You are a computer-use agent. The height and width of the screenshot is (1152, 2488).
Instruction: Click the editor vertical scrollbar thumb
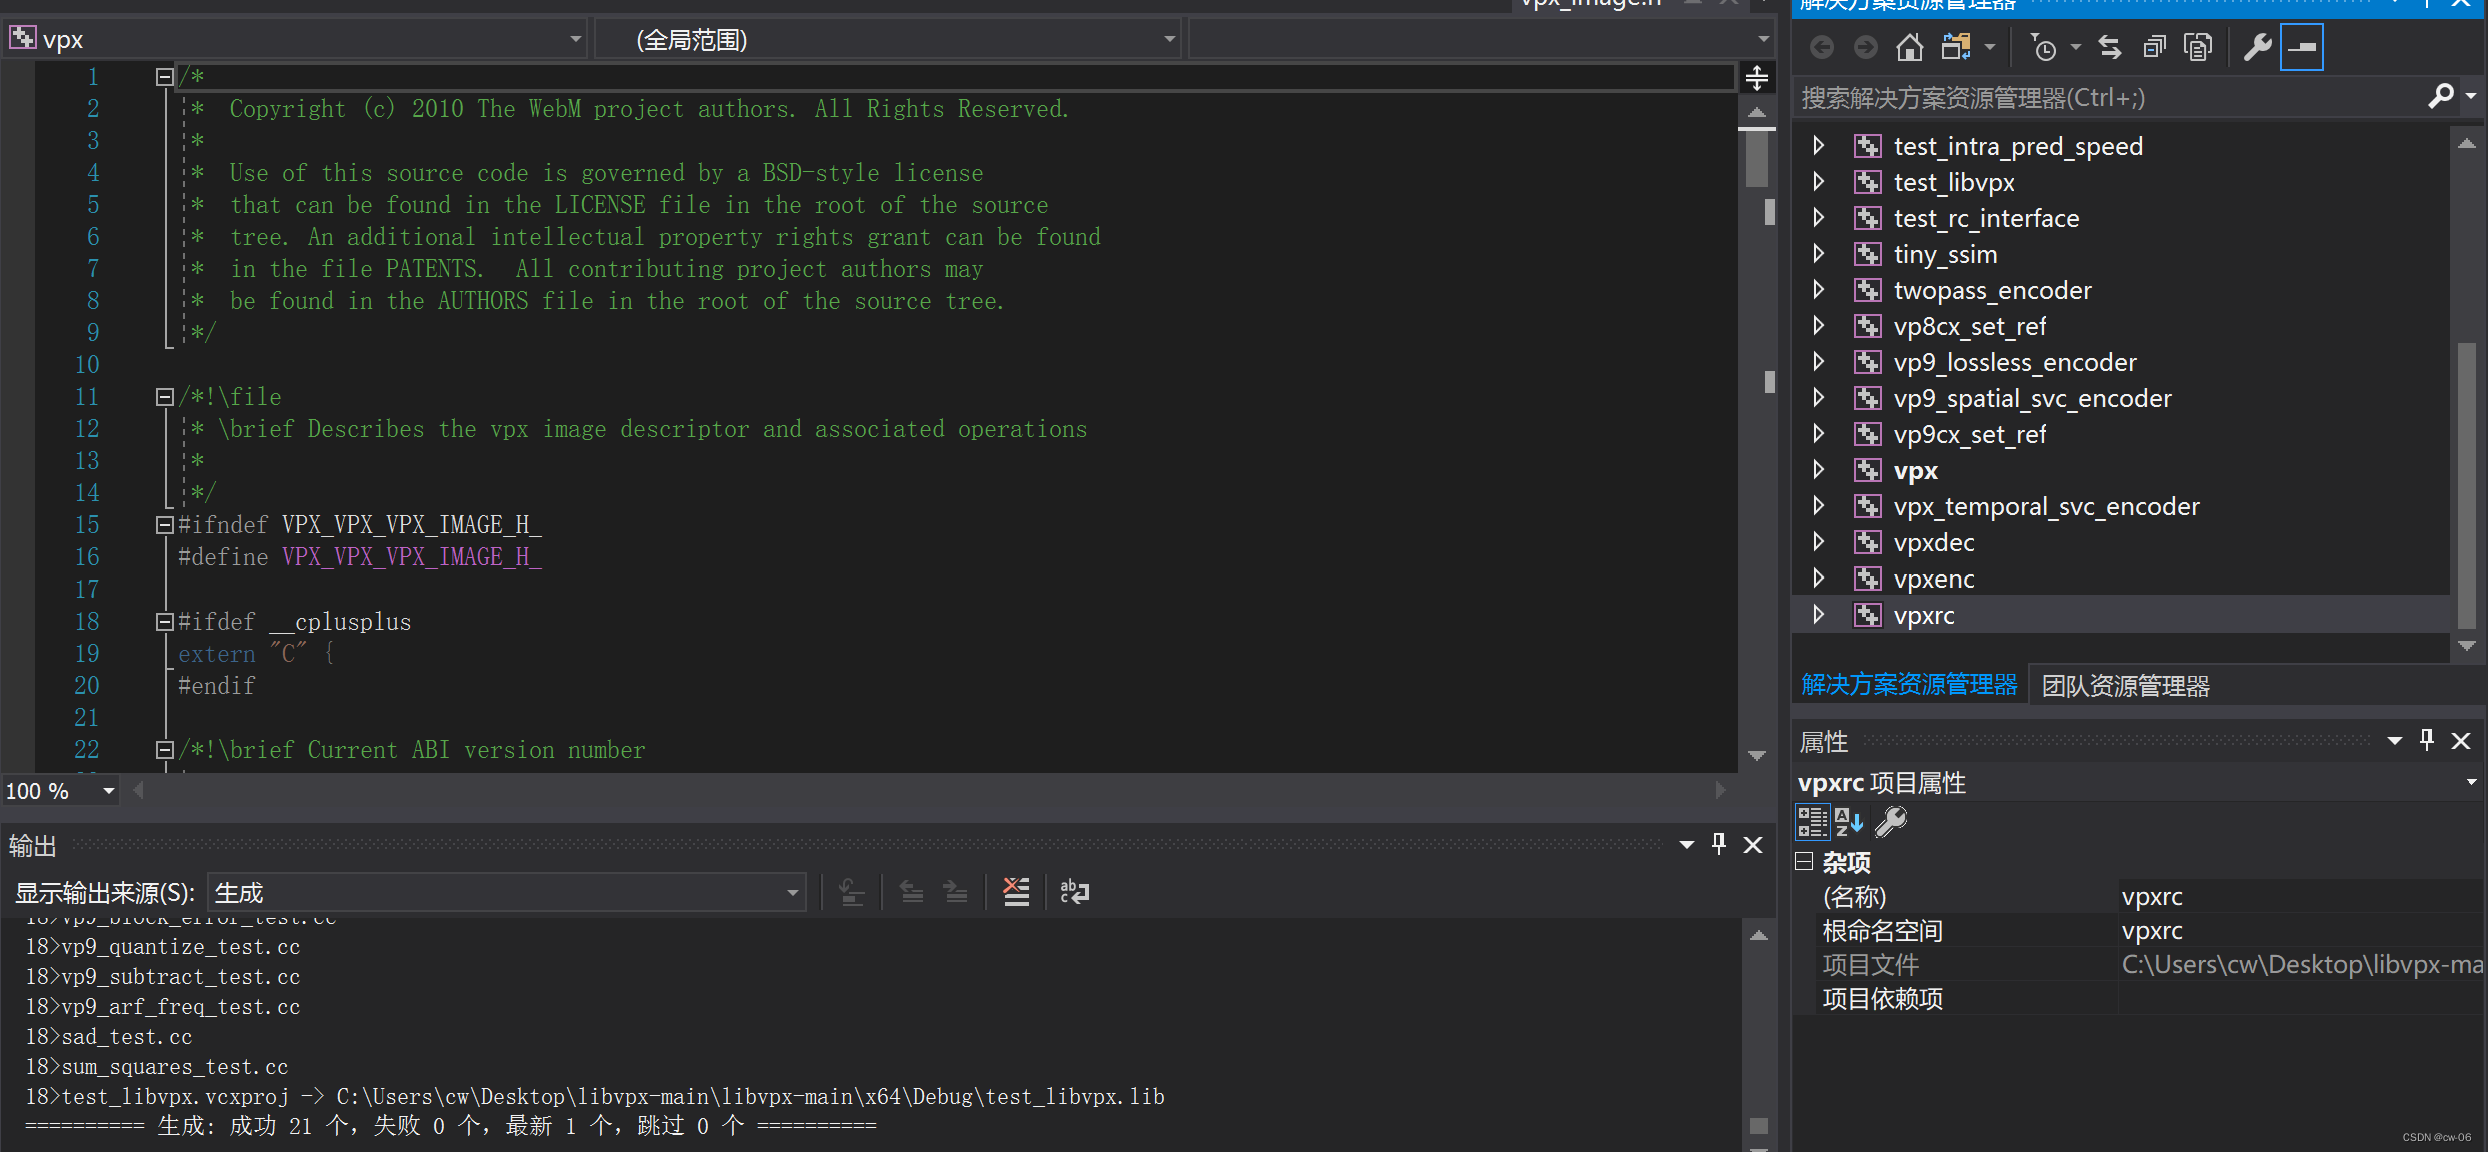tap(1756, 158)
